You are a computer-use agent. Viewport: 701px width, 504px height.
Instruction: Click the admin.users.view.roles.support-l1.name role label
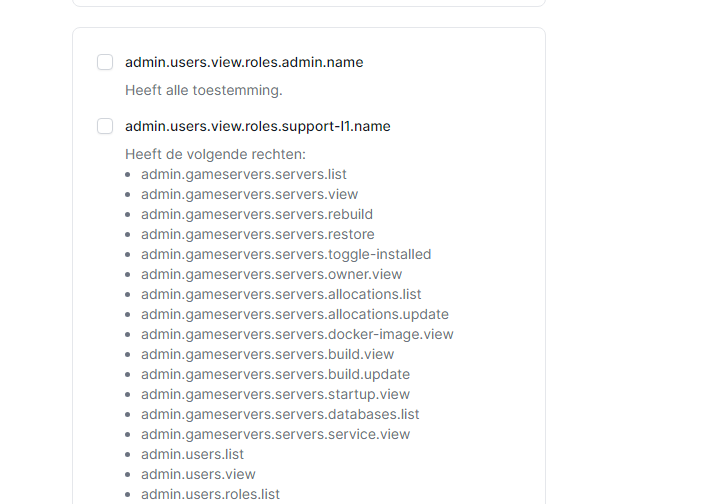(257, 126)
